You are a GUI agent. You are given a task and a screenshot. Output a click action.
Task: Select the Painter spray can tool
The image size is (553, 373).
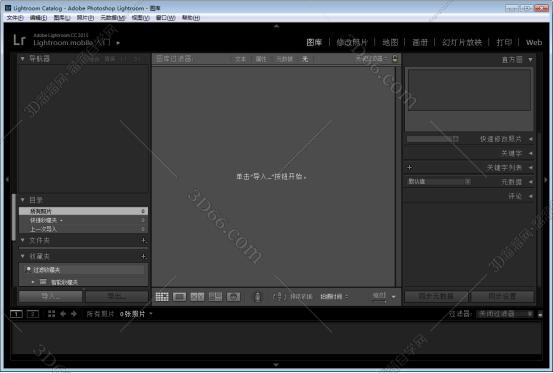point(258,296)
